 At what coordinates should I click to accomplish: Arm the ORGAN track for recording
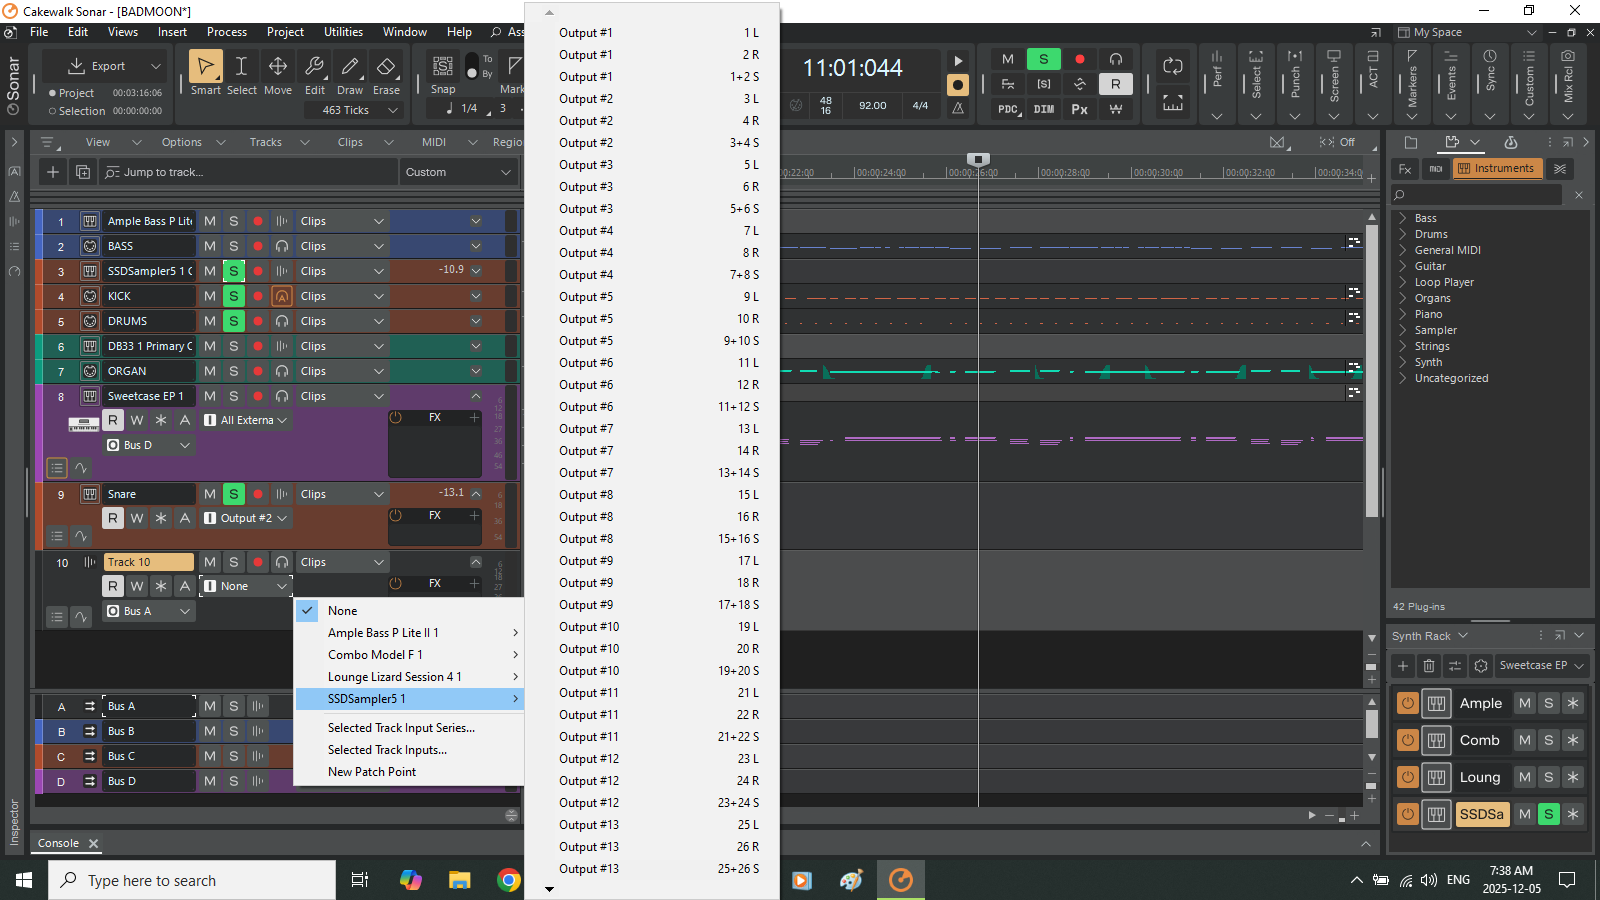pyautogui.click(x=258, y=371)
